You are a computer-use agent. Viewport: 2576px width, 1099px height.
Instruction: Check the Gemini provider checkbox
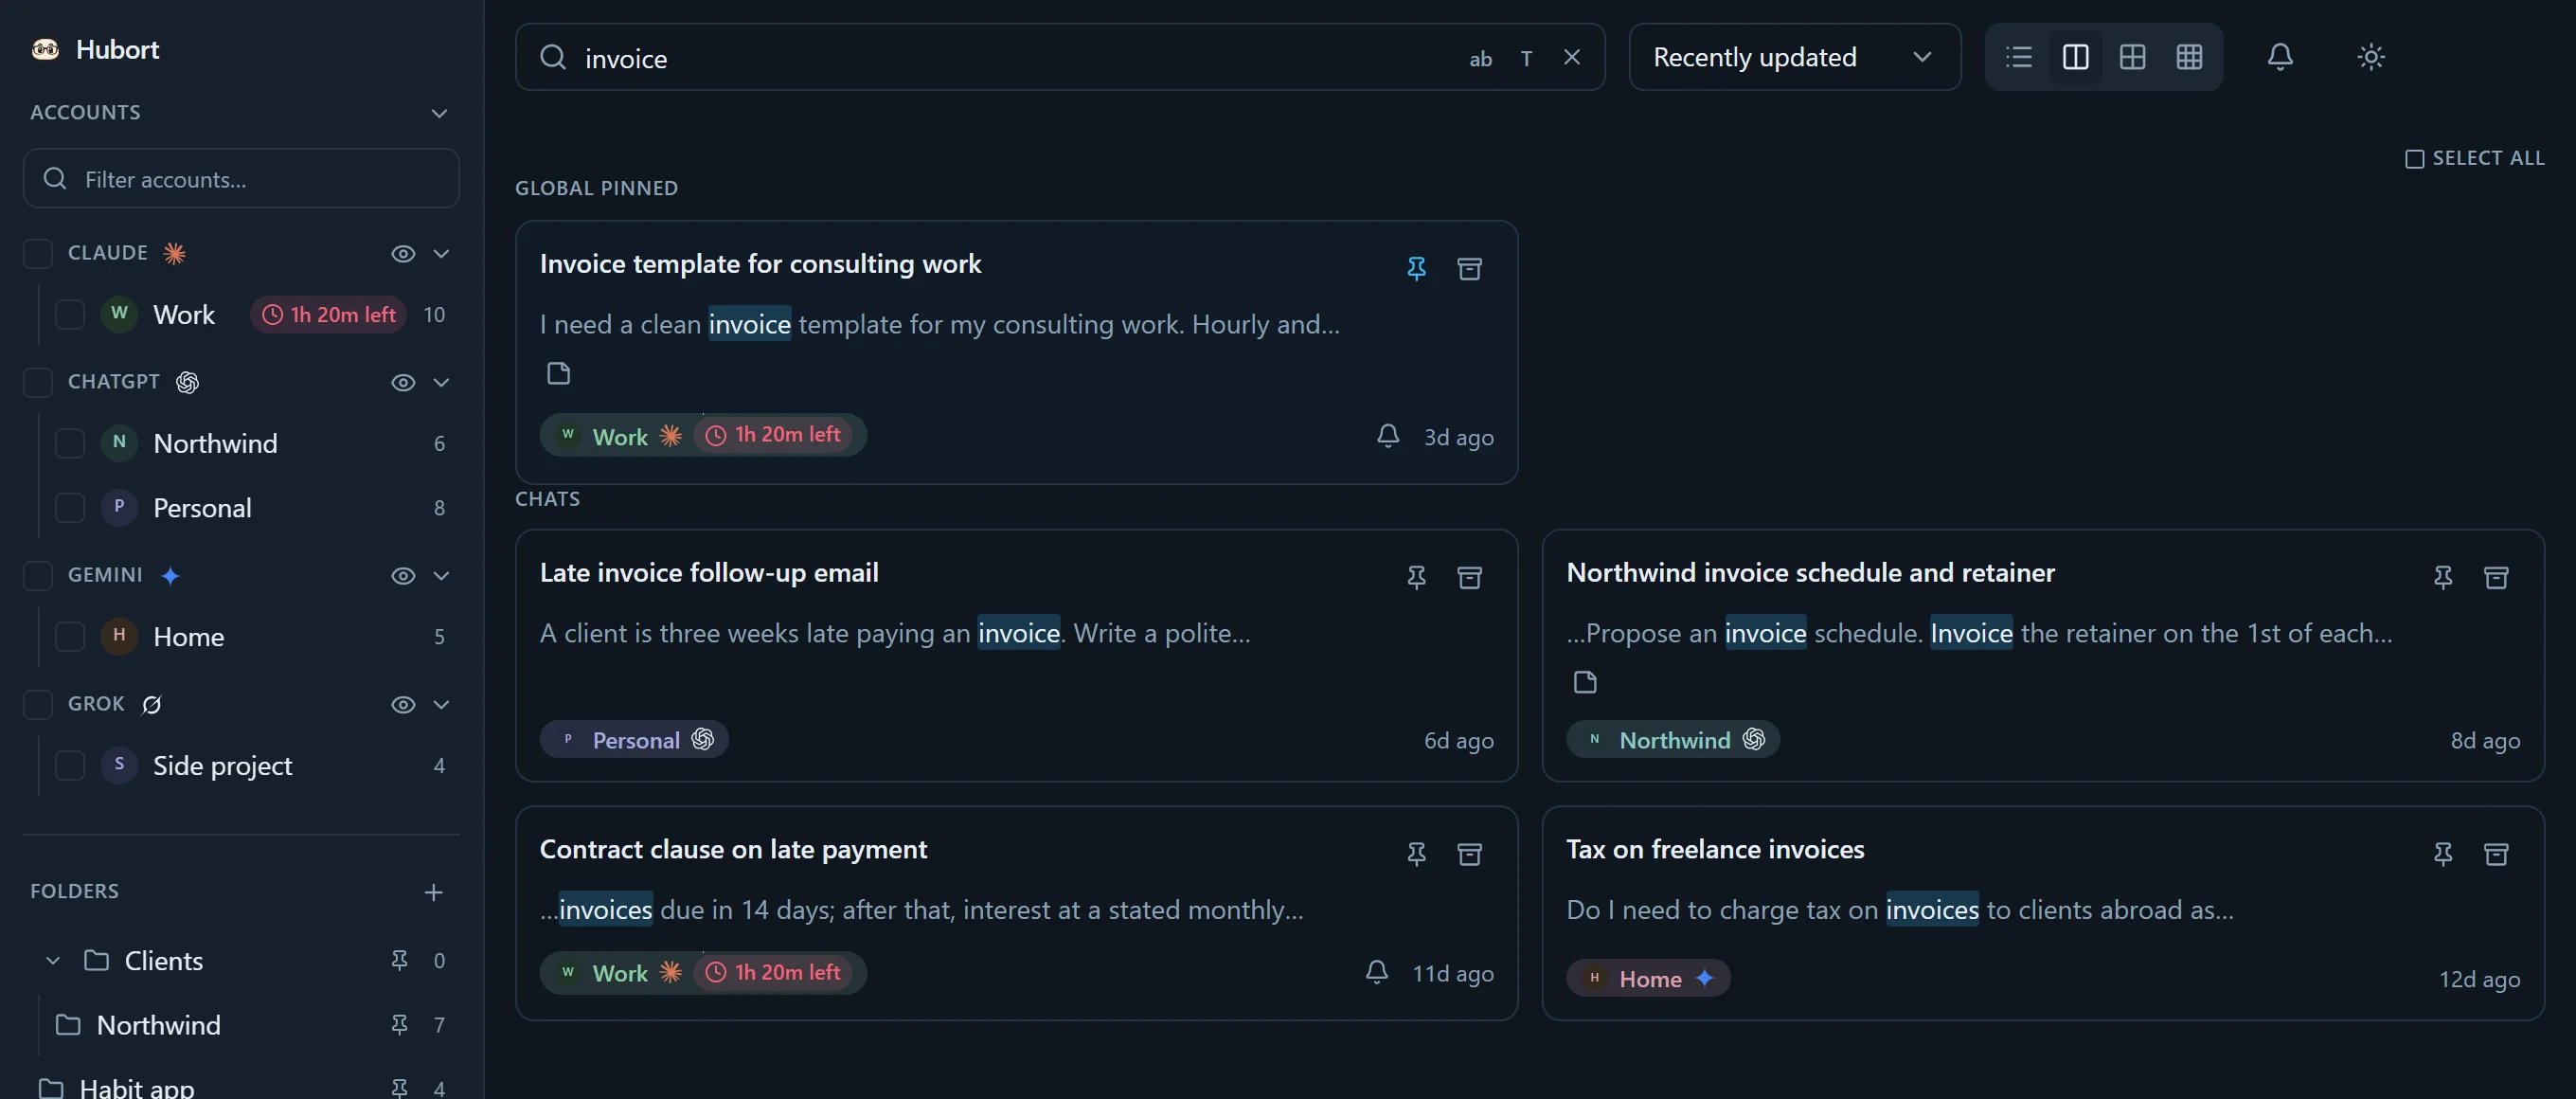tap(38, 575)
